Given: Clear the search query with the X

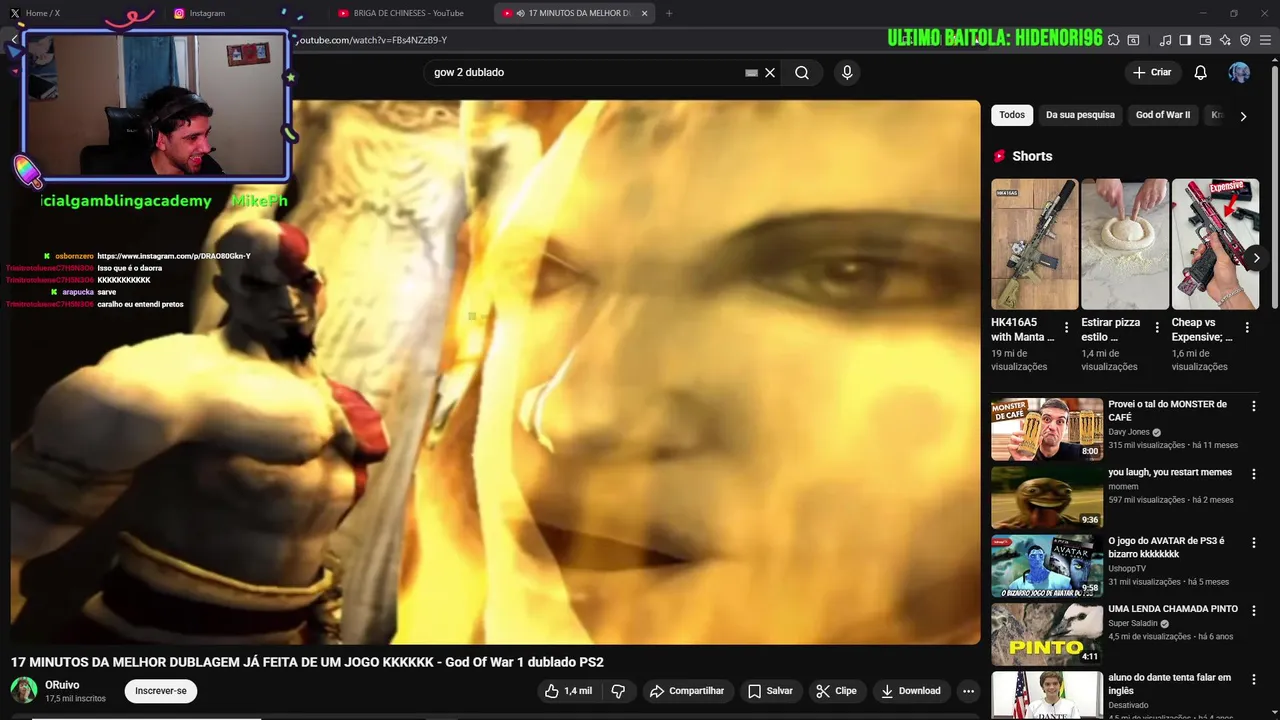Looking at the screenshot, I should click(x=770, y=72).
